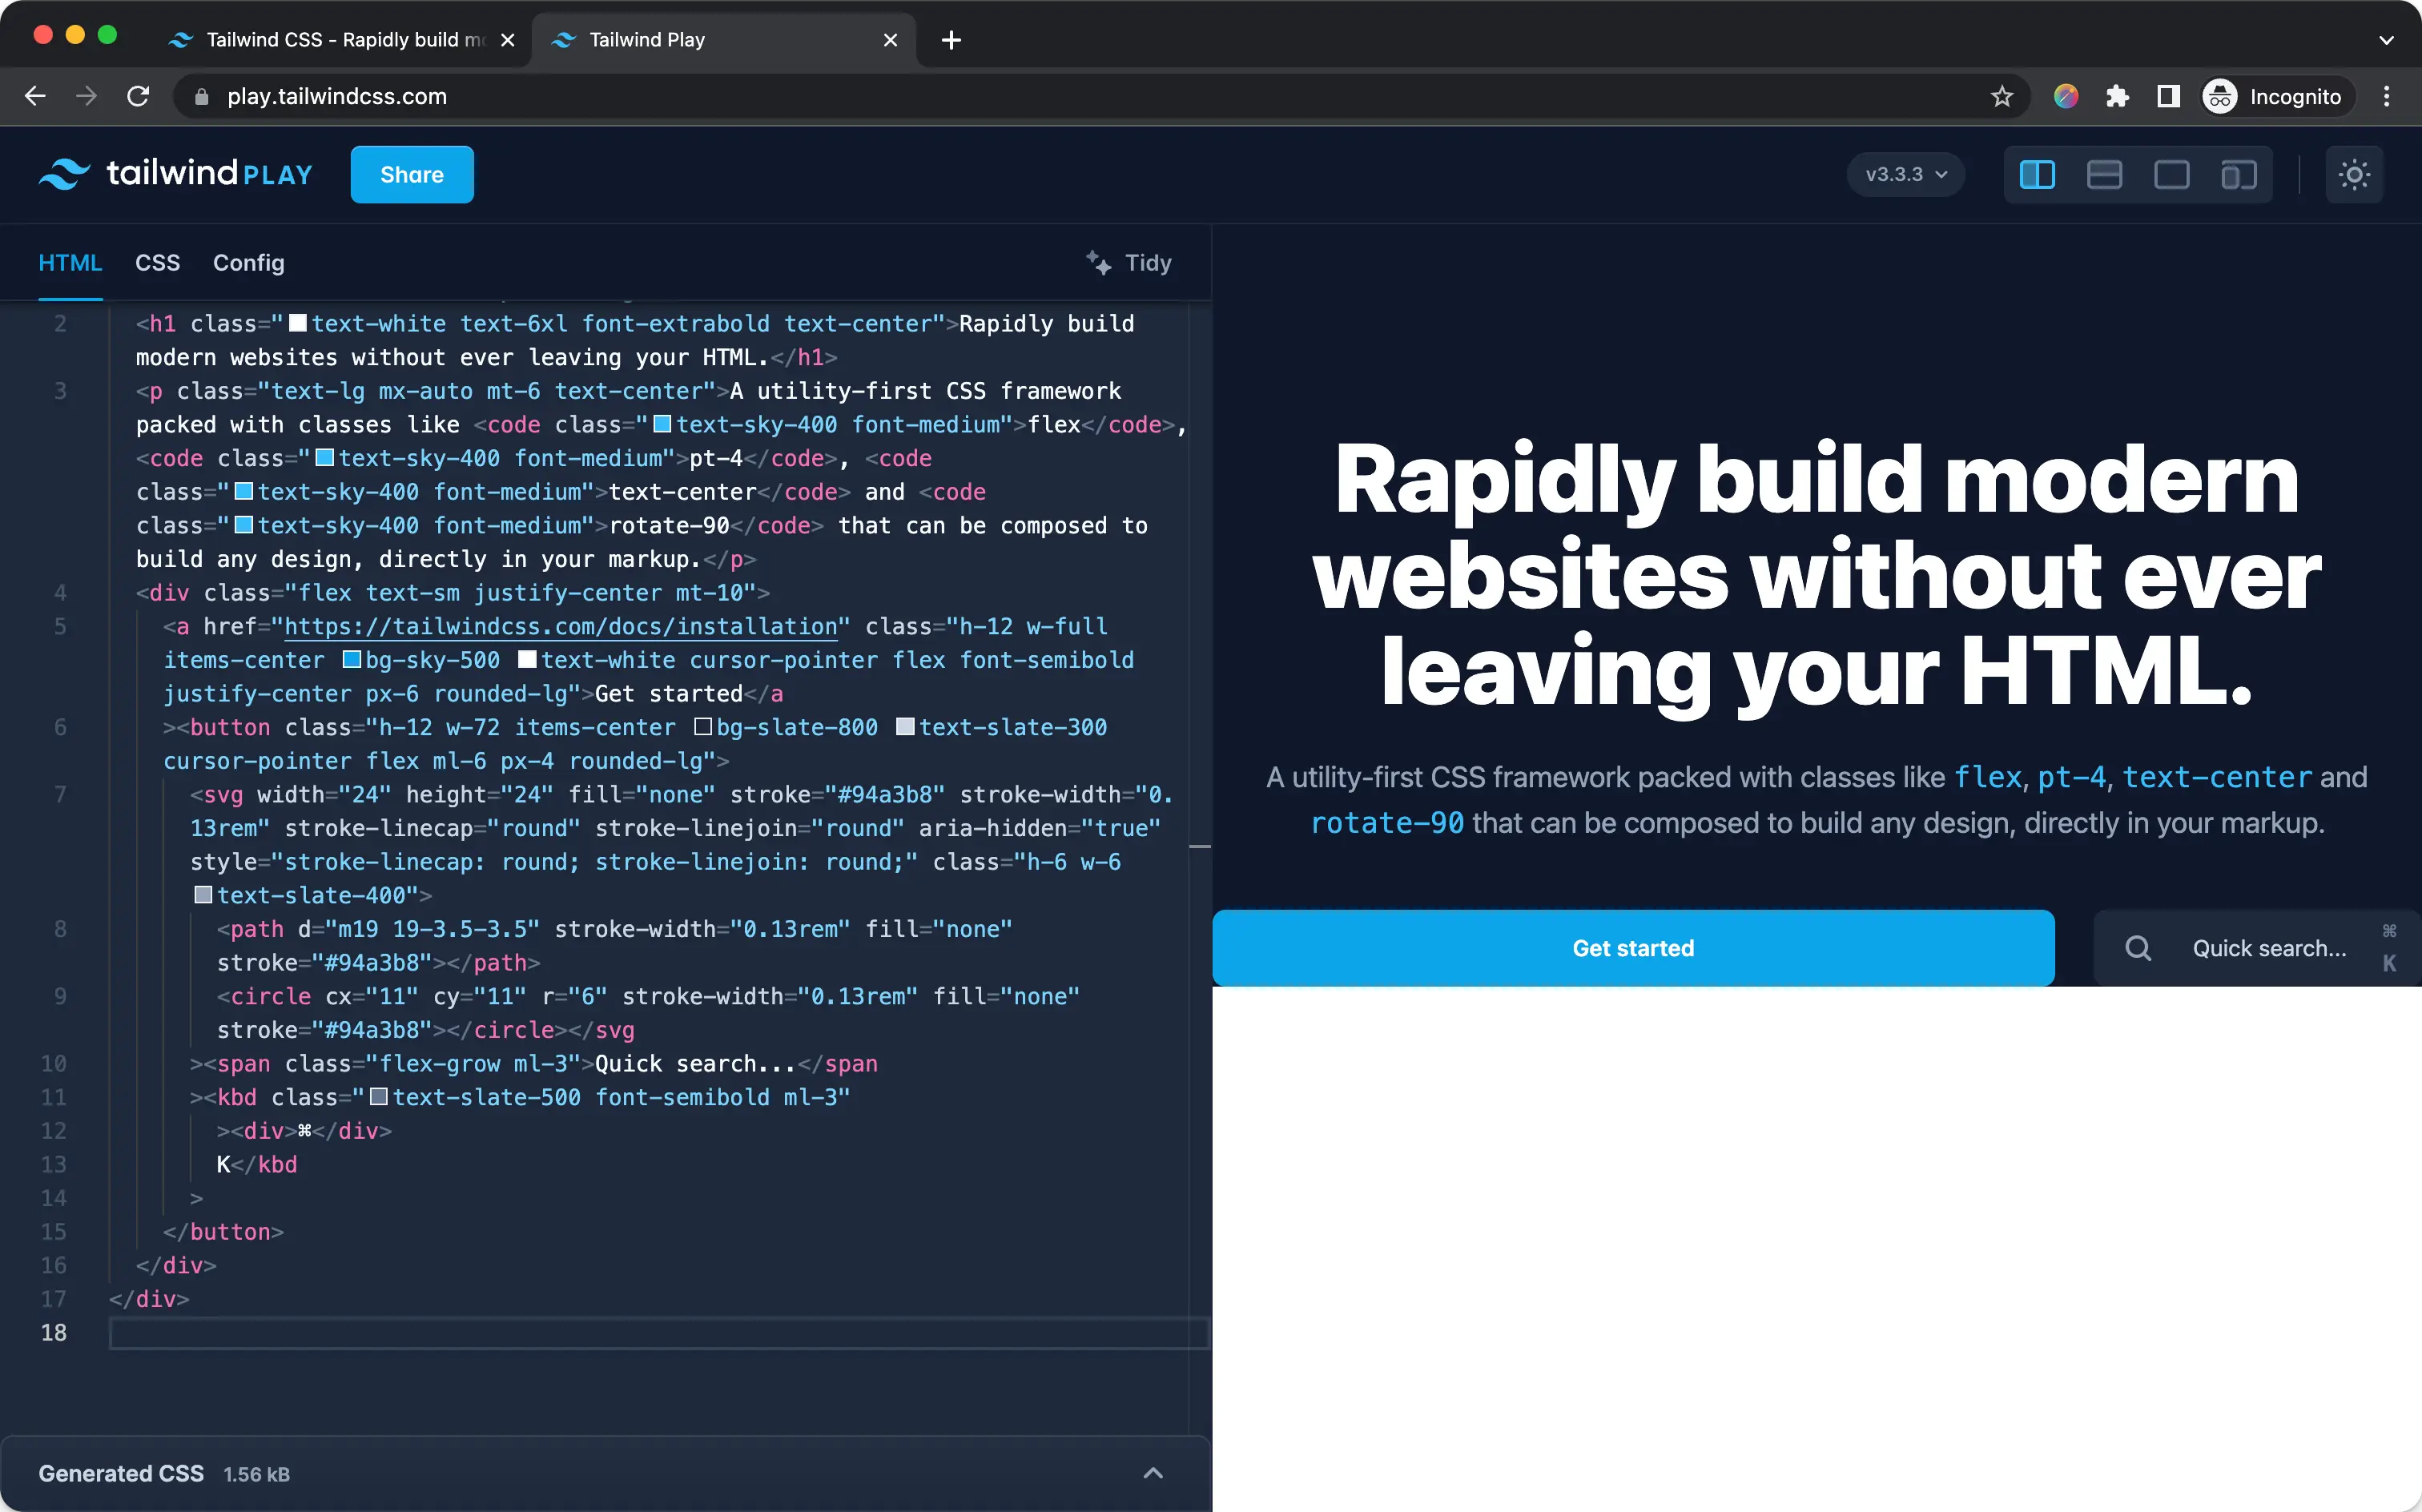Image resolution: width=2422 pixels, height=1512 pixels.
Task: Click the browser back arrow
Action: 35,96
